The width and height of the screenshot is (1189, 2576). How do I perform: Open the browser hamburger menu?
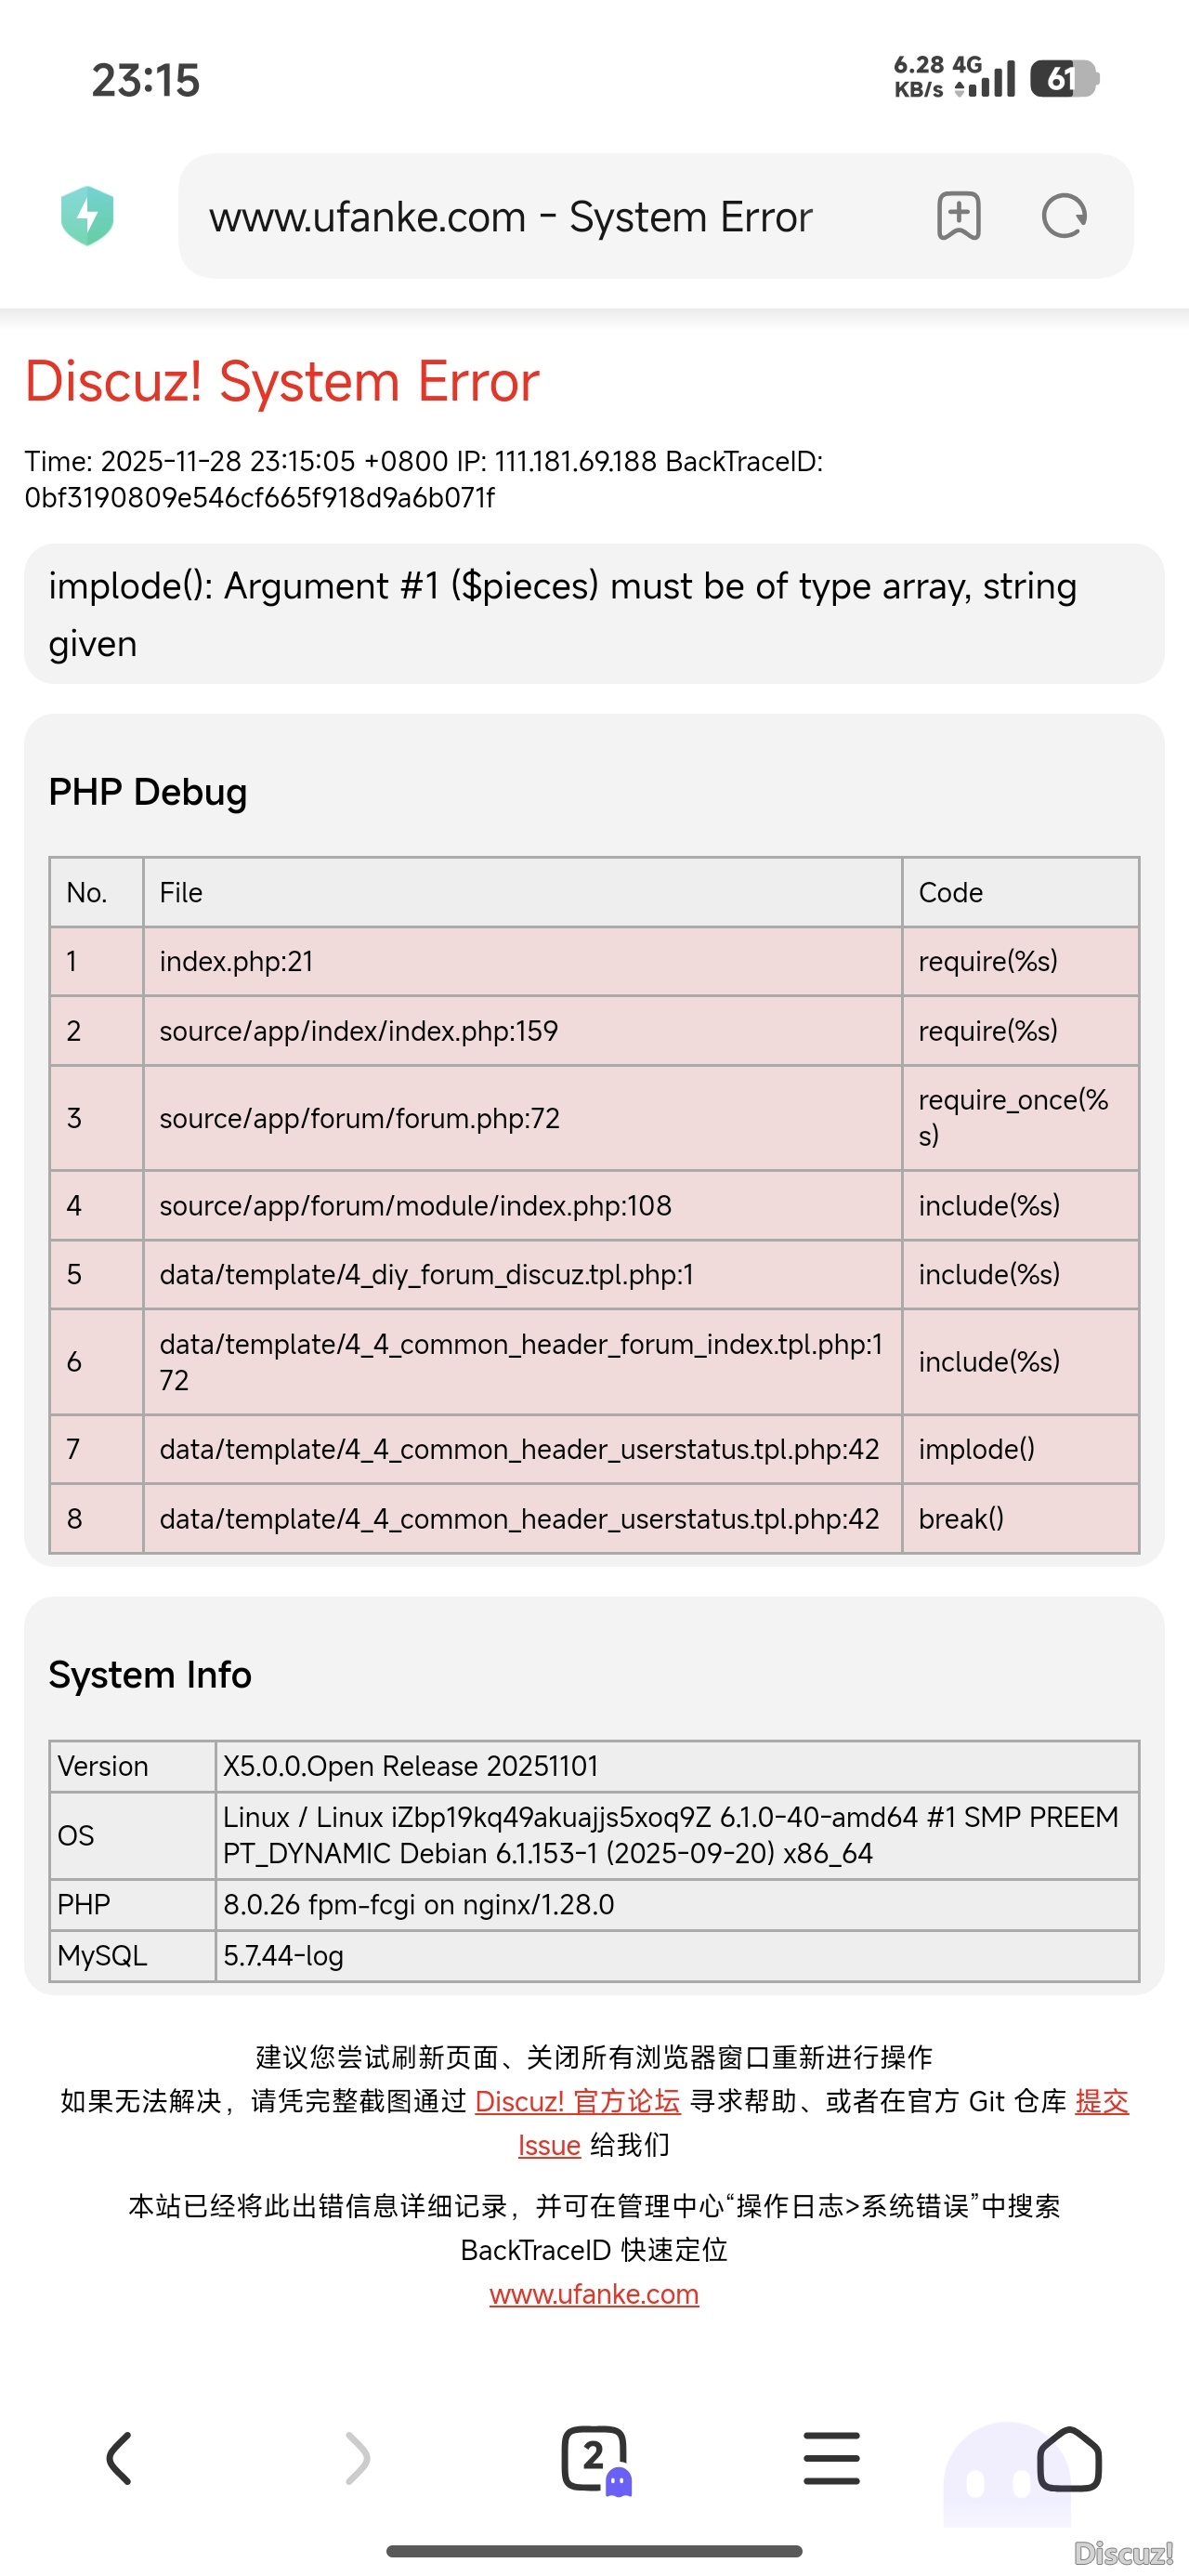point(831,2458)
